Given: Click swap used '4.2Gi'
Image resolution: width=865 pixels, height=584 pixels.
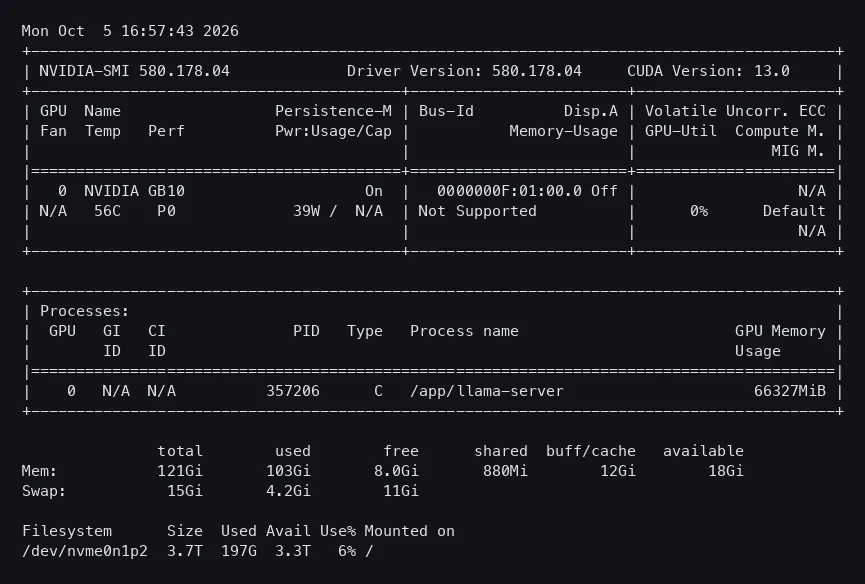Looking at the screenshot, I should point(289,491).
